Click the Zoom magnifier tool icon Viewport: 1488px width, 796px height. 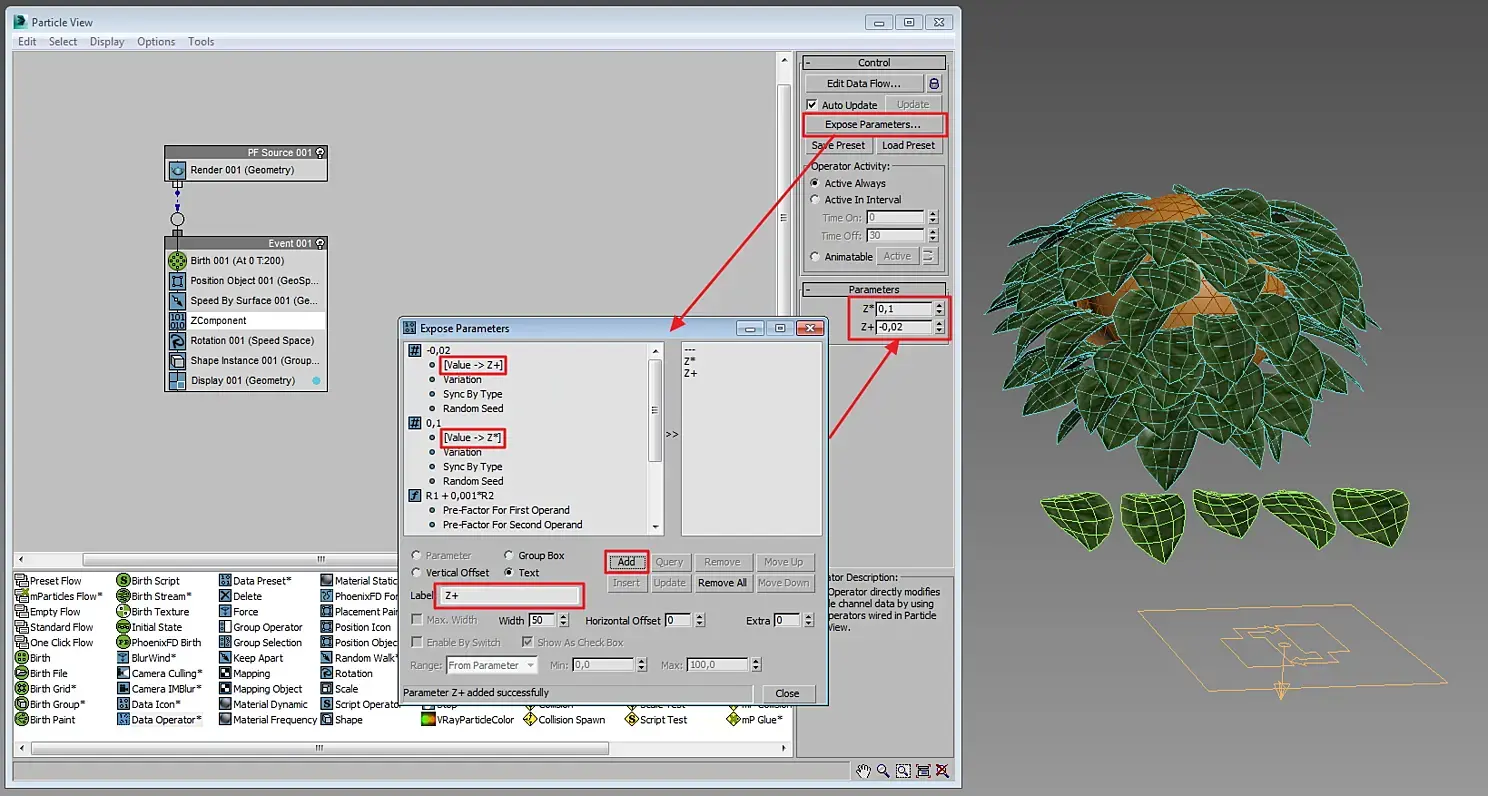tap(883, 771)
